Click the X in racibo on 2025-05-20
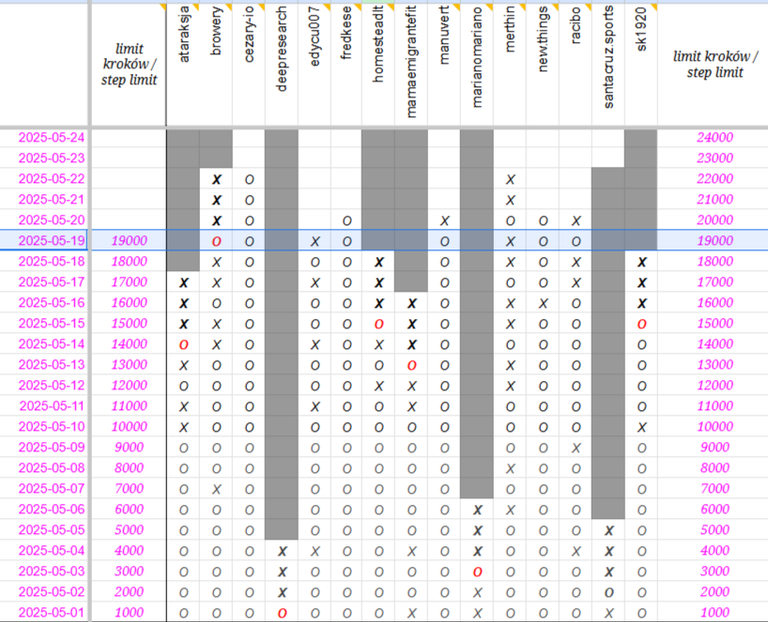Screen dimensions: 768x622 576,220
